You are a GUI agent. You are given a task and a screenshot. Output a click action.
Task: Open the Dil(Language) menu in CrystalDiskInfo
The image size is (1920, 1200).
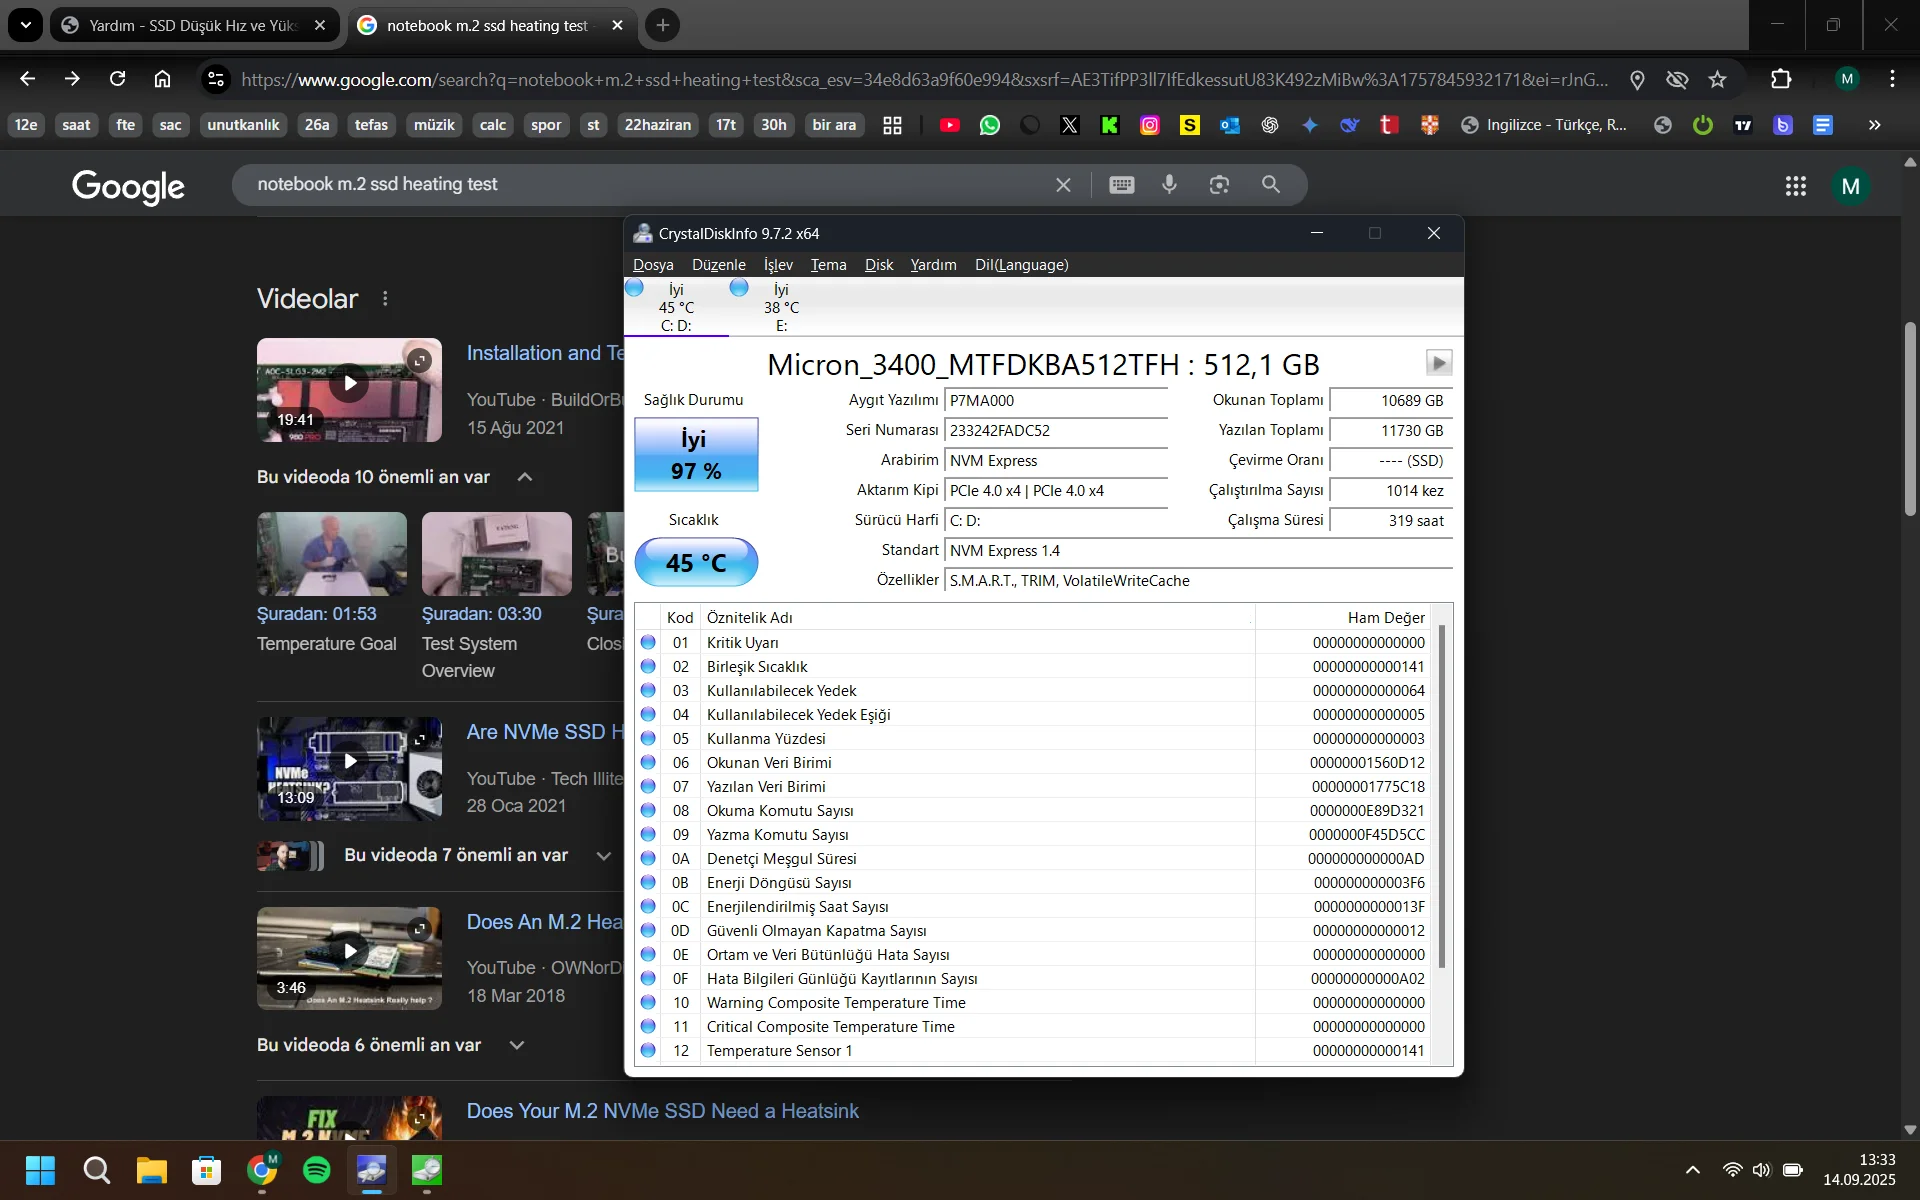tap(1021, 265)
